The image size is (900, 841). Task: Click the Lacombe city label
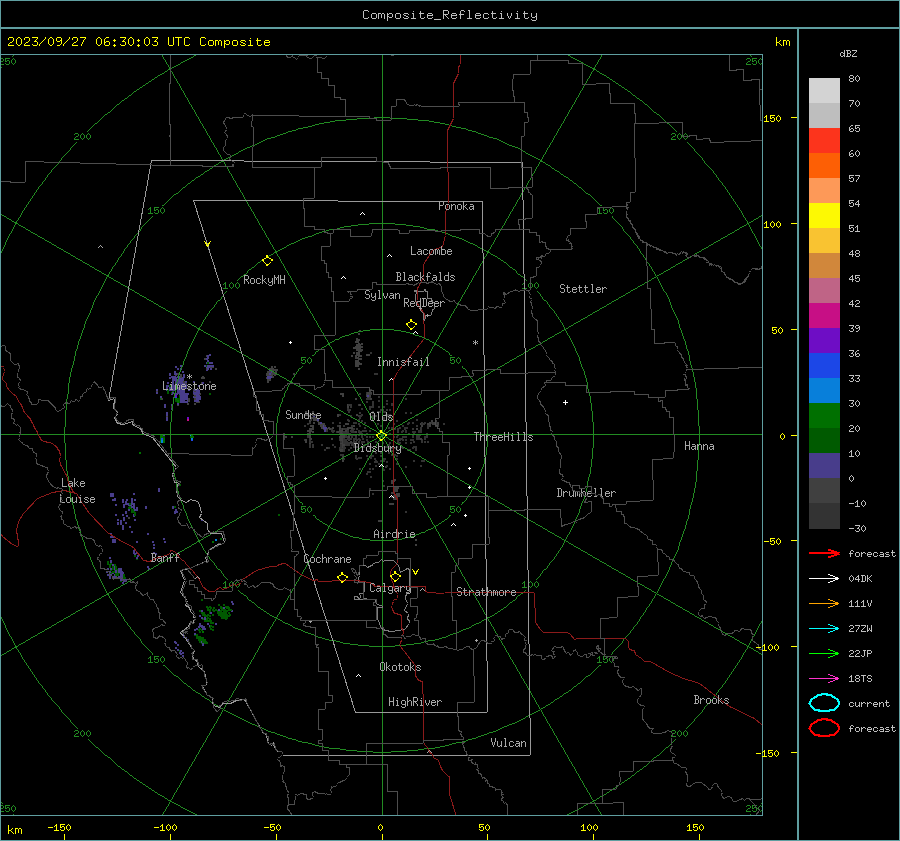pos(431,251)
